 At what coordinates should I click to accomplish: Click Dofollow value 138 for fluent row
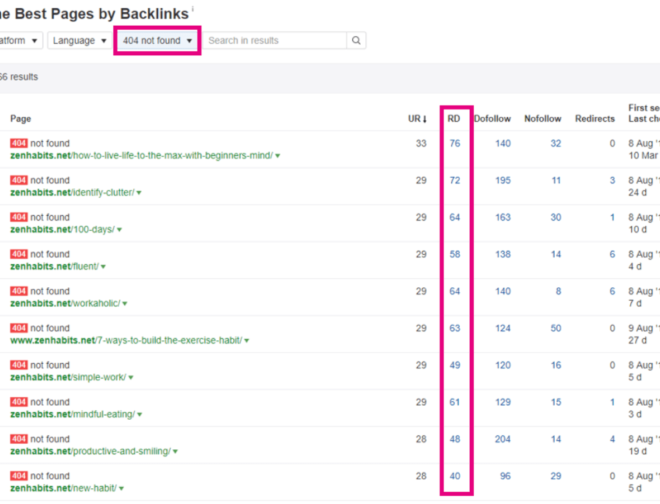[503, 254]
